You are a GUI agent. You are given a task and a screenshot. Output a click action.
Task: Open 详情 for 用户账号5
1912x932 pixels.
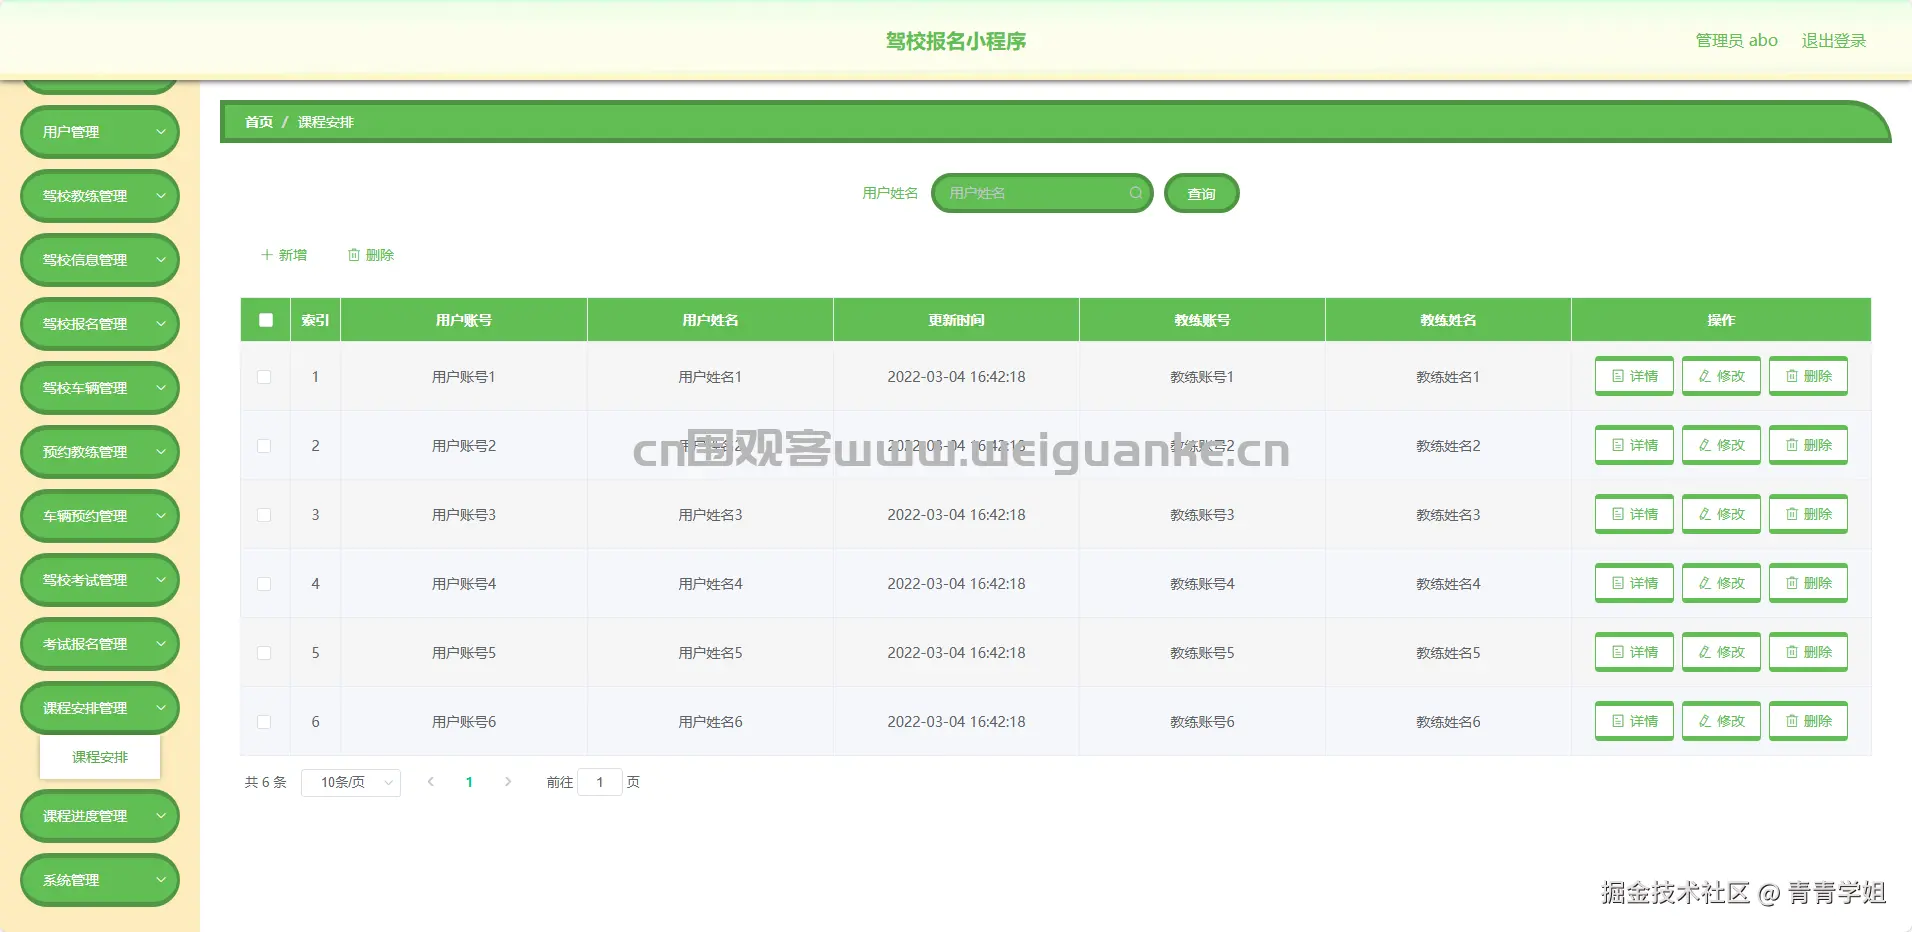coord(1633,652)
